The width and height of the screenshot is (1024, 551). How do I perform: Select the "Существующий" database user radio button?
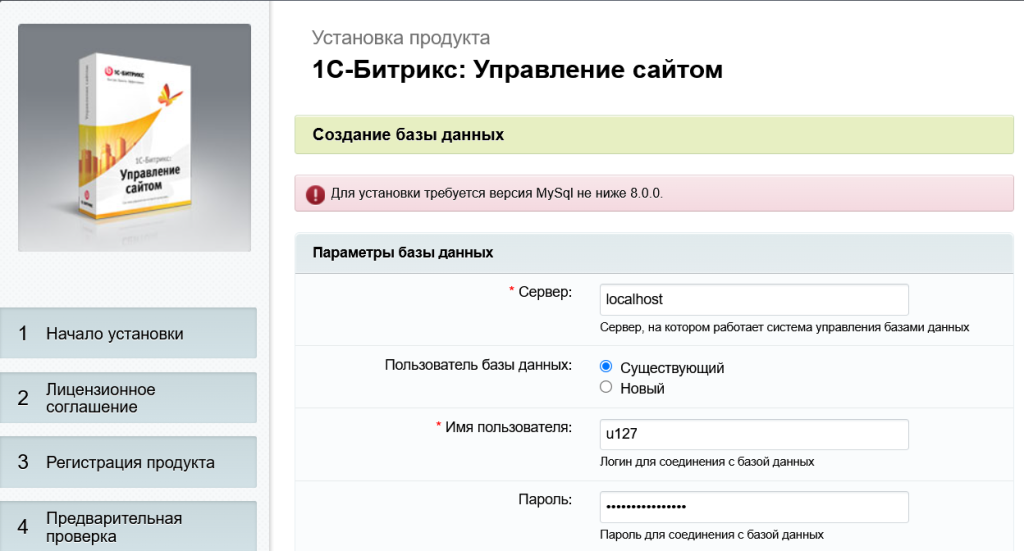[606, 367]
